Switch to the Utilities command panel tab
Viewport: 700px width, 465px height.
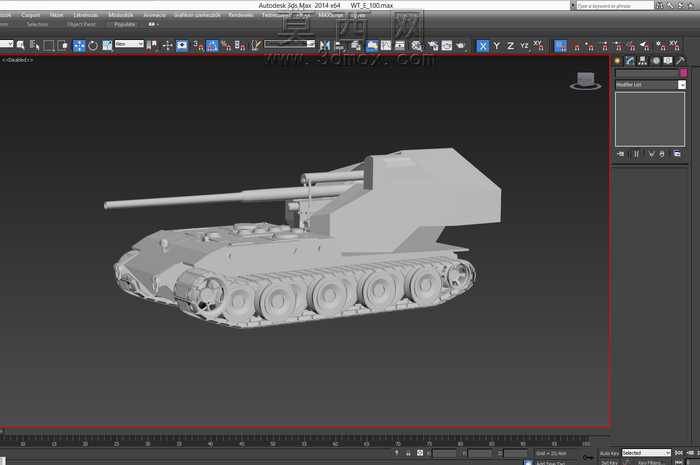[x=680, y=60]
